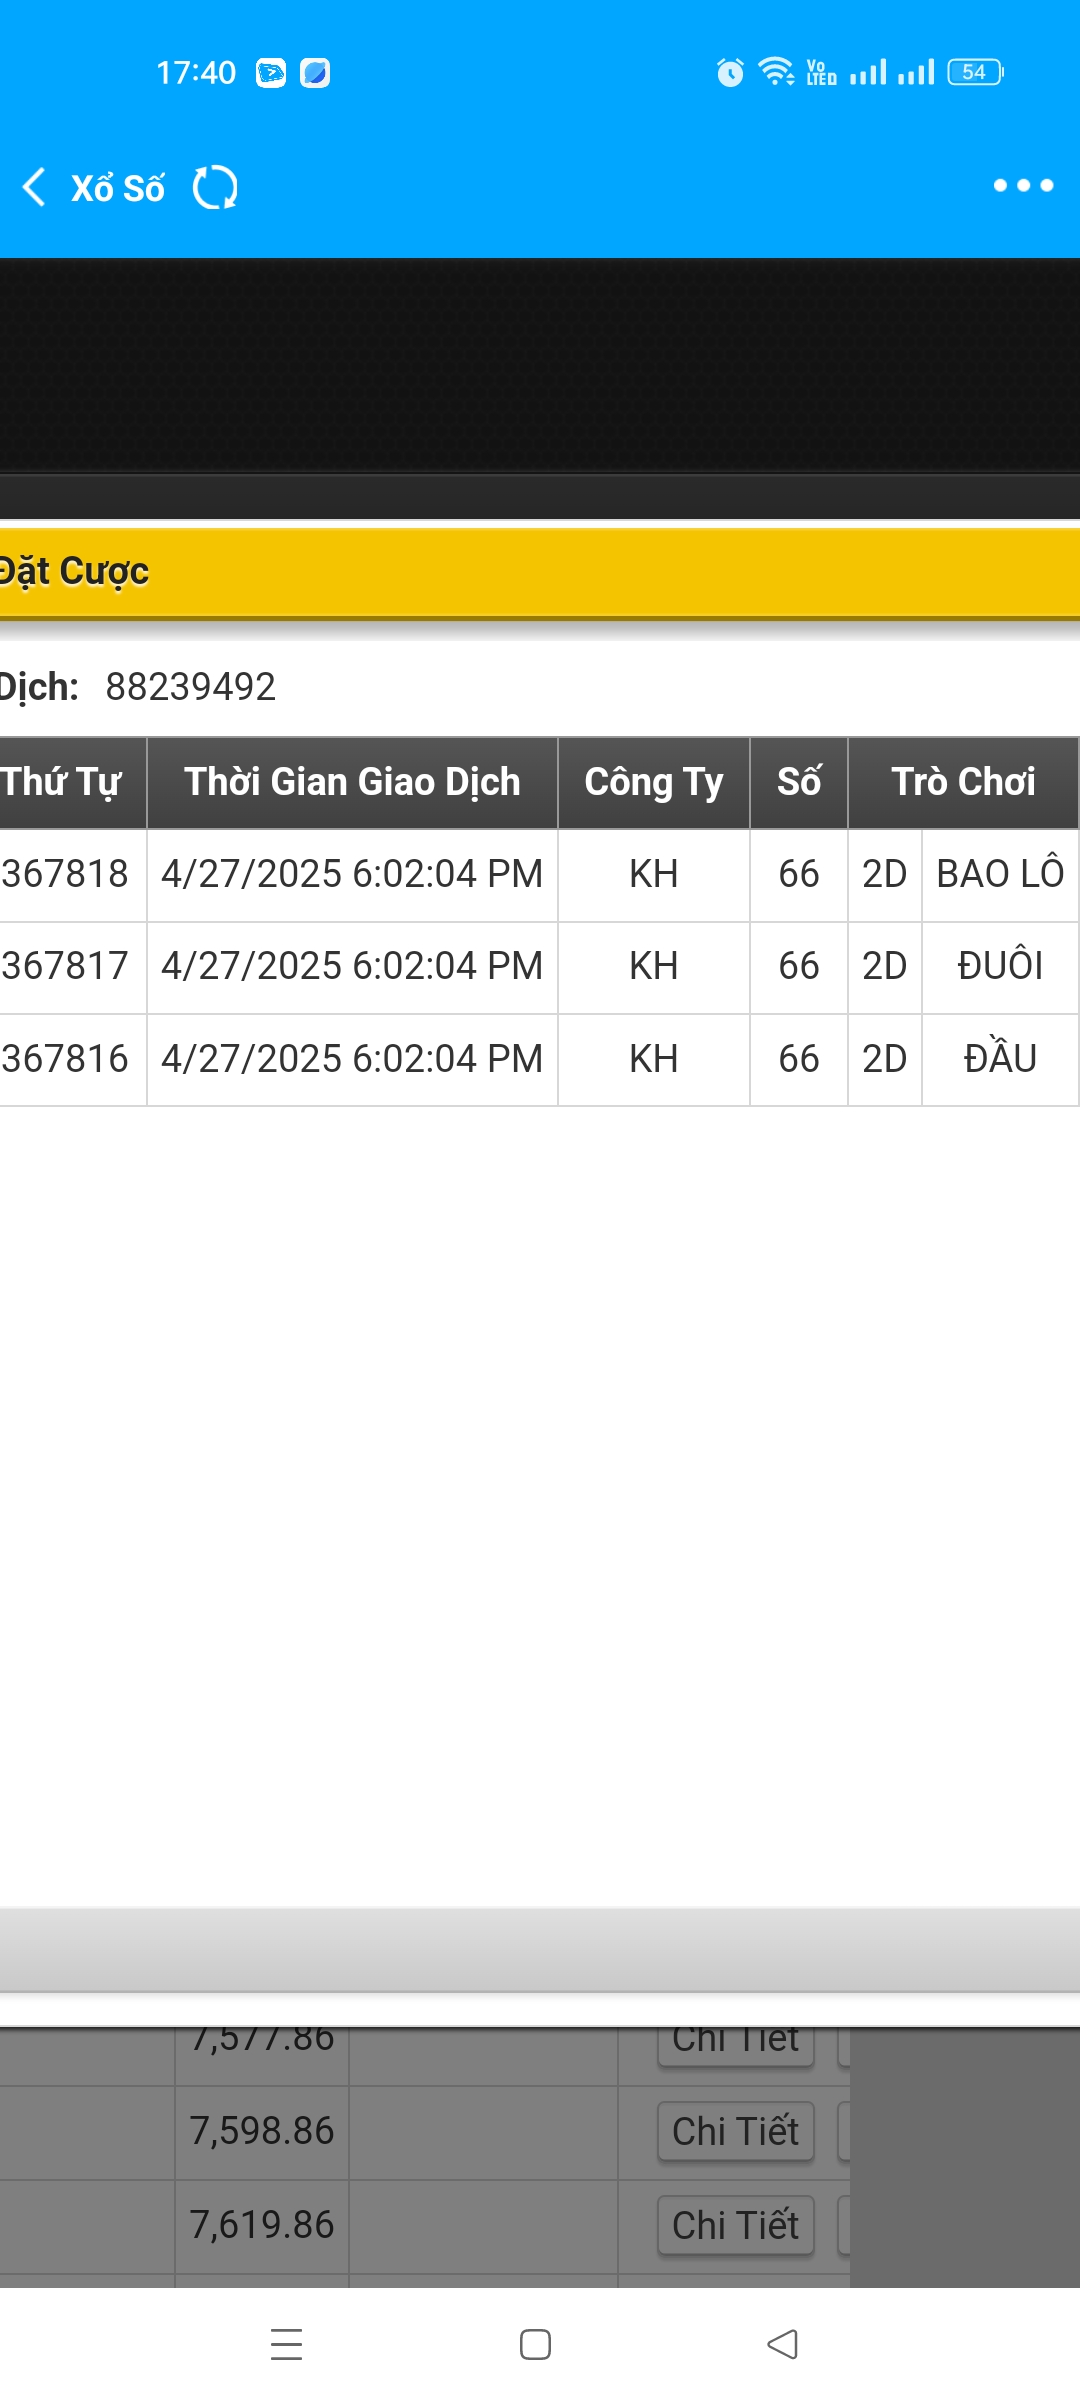Tap the battery indicator showing 54

[975, 72]
